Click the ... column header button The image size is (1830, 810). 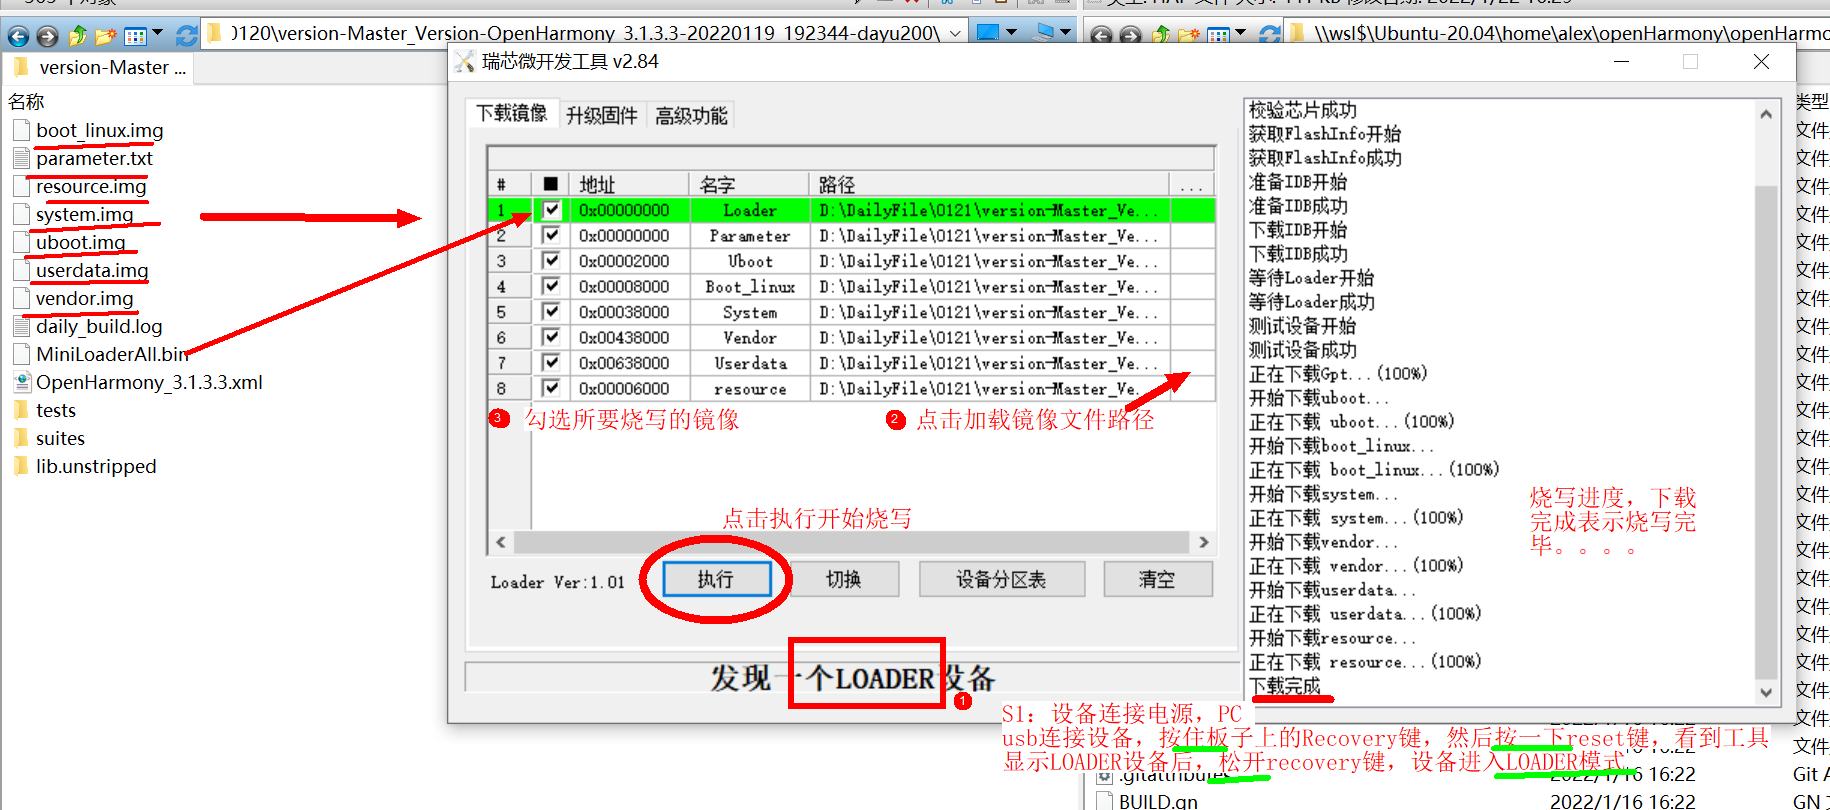coord(1192,184)
